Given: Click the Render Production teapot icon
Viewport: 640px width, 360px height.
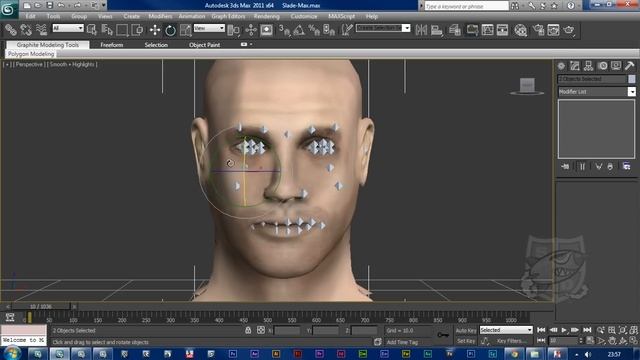Looking at the screenshot, I should [569, 30].
